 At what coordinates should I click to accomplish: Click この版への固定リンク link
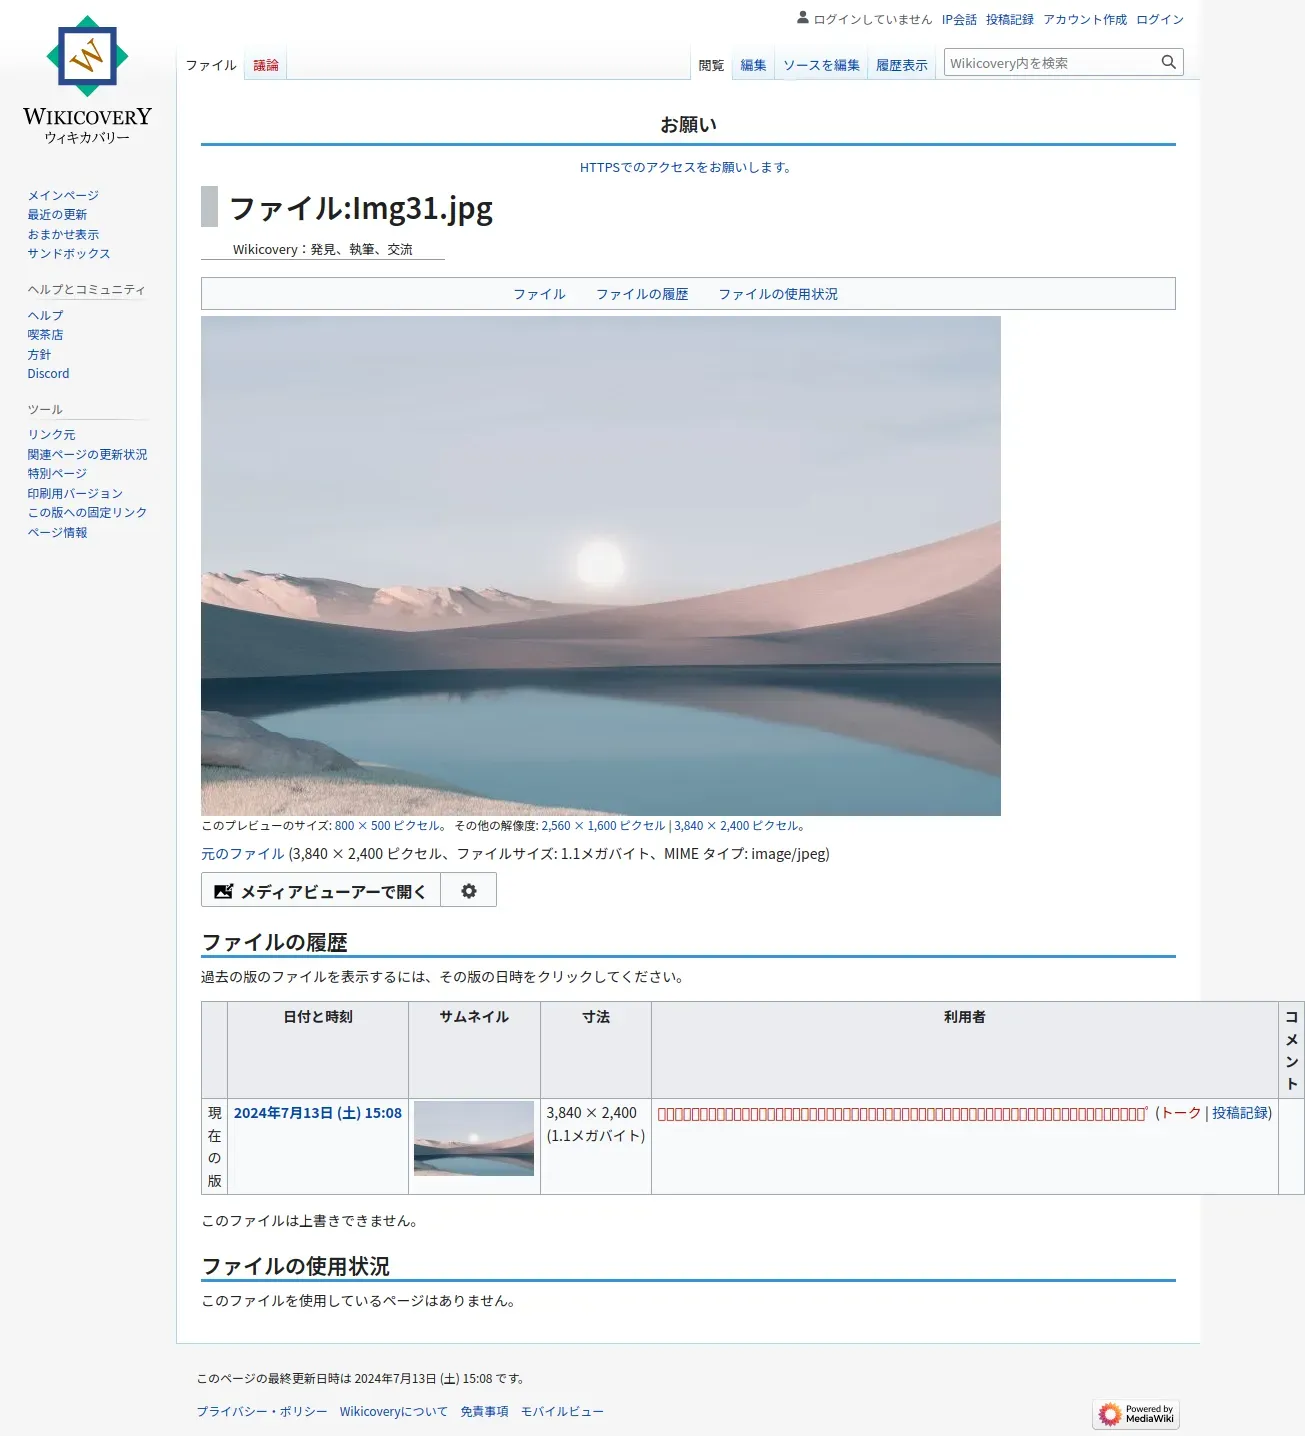coord(87,512)
